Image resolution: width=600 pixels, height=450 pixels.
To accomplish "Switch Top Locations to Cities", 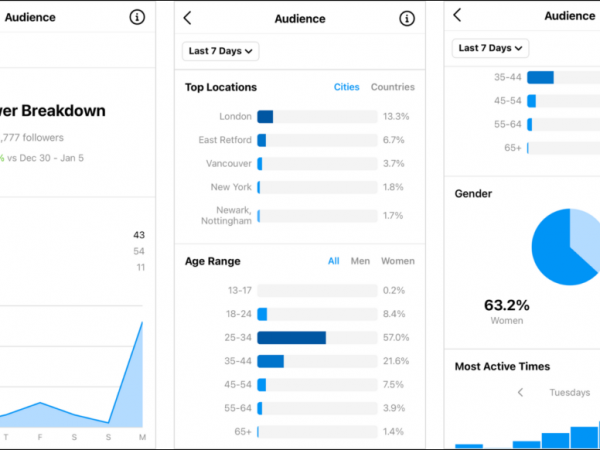I will 346,87.
